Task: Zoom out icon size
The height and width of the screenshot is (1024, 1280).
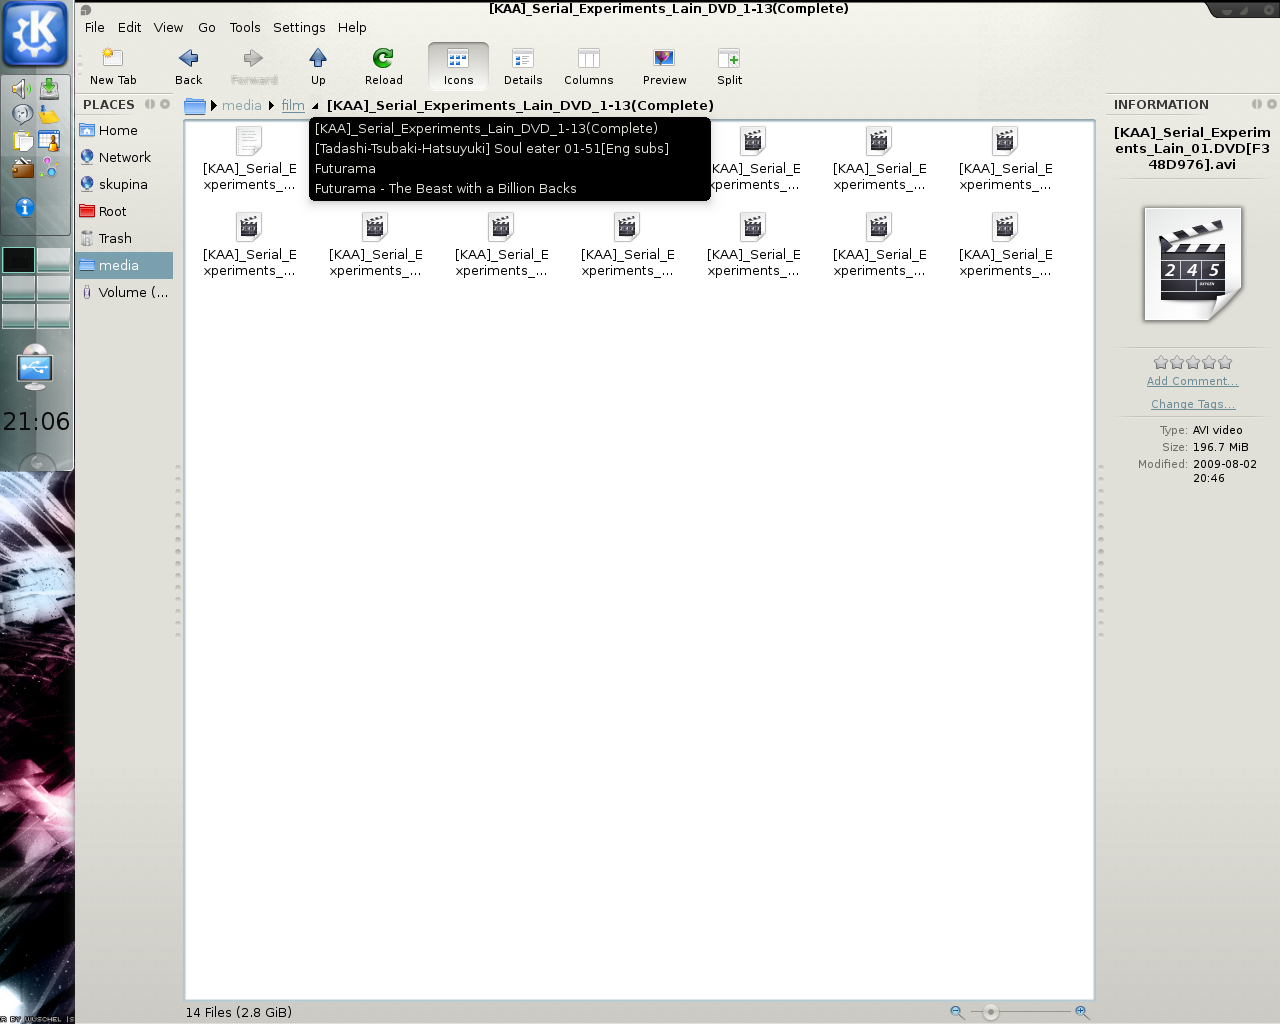Action: click(957, 1012)
